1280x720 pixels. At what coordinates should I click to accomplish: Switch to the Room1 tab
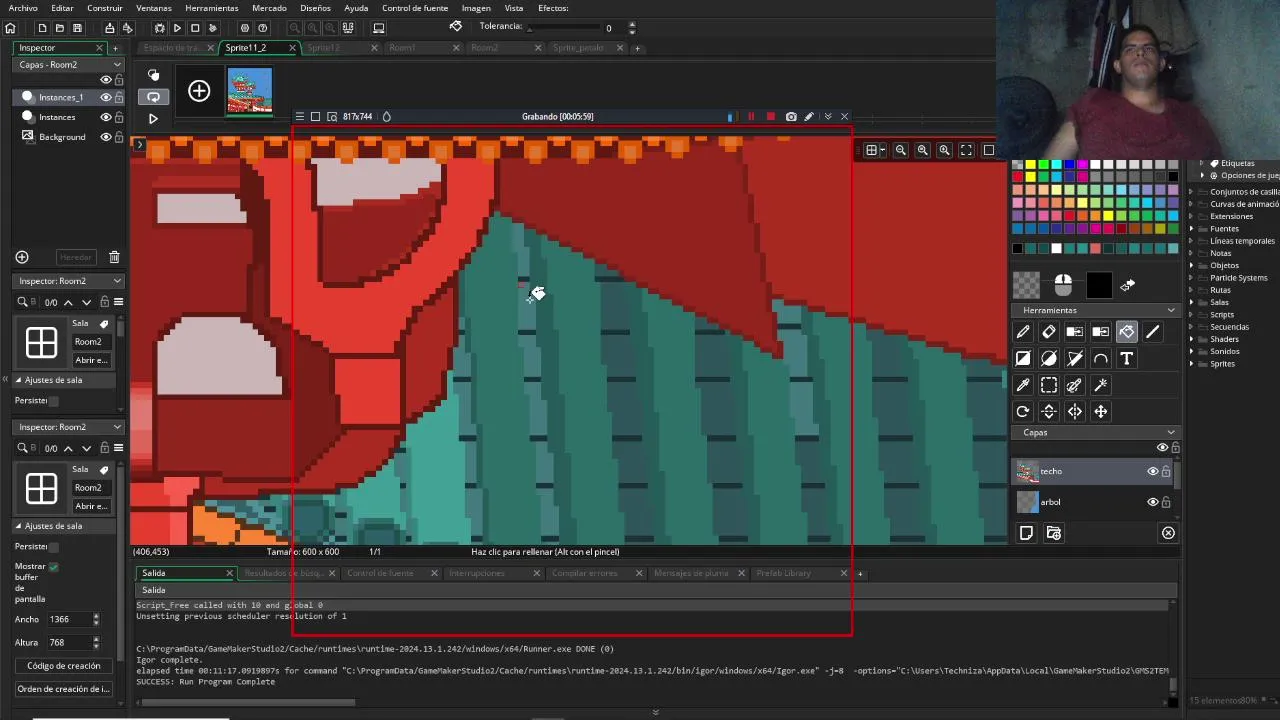[402, 48]
